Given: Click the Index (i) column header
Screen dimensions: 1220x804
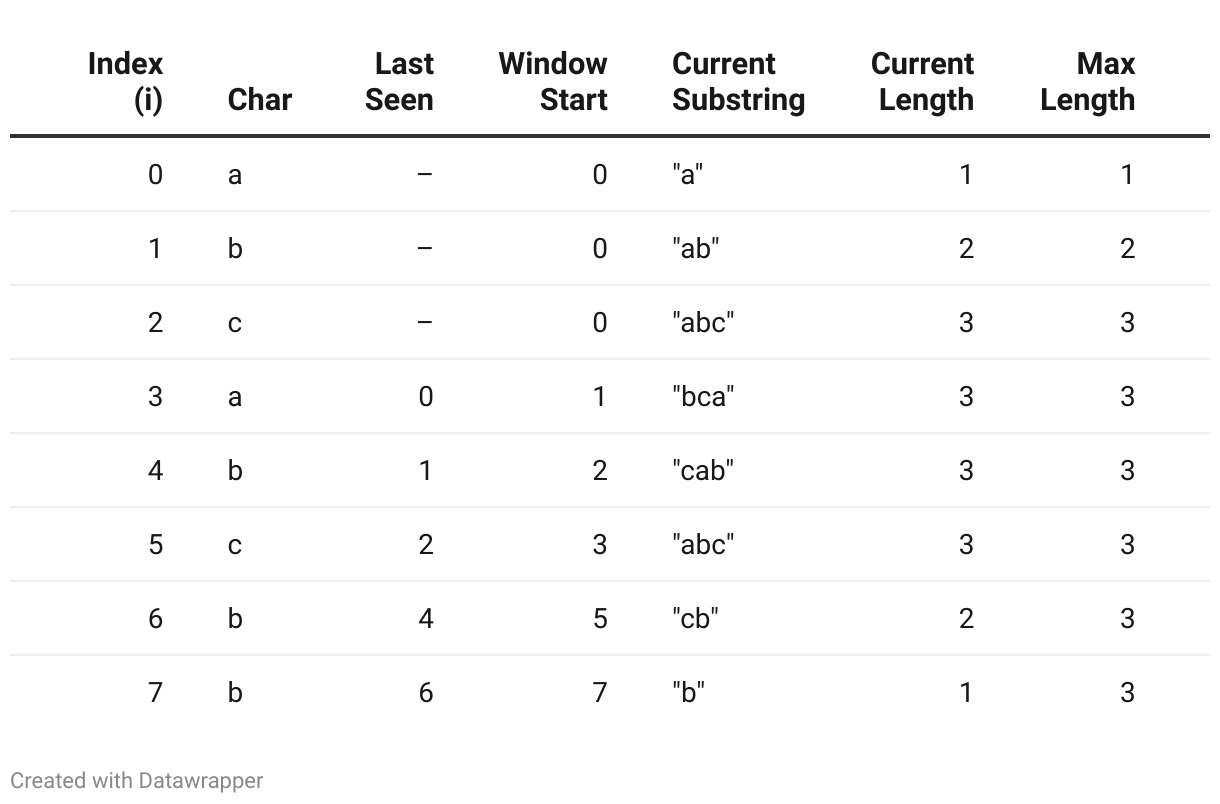Looking at the screenshot, I should click(x=125, y=82).
